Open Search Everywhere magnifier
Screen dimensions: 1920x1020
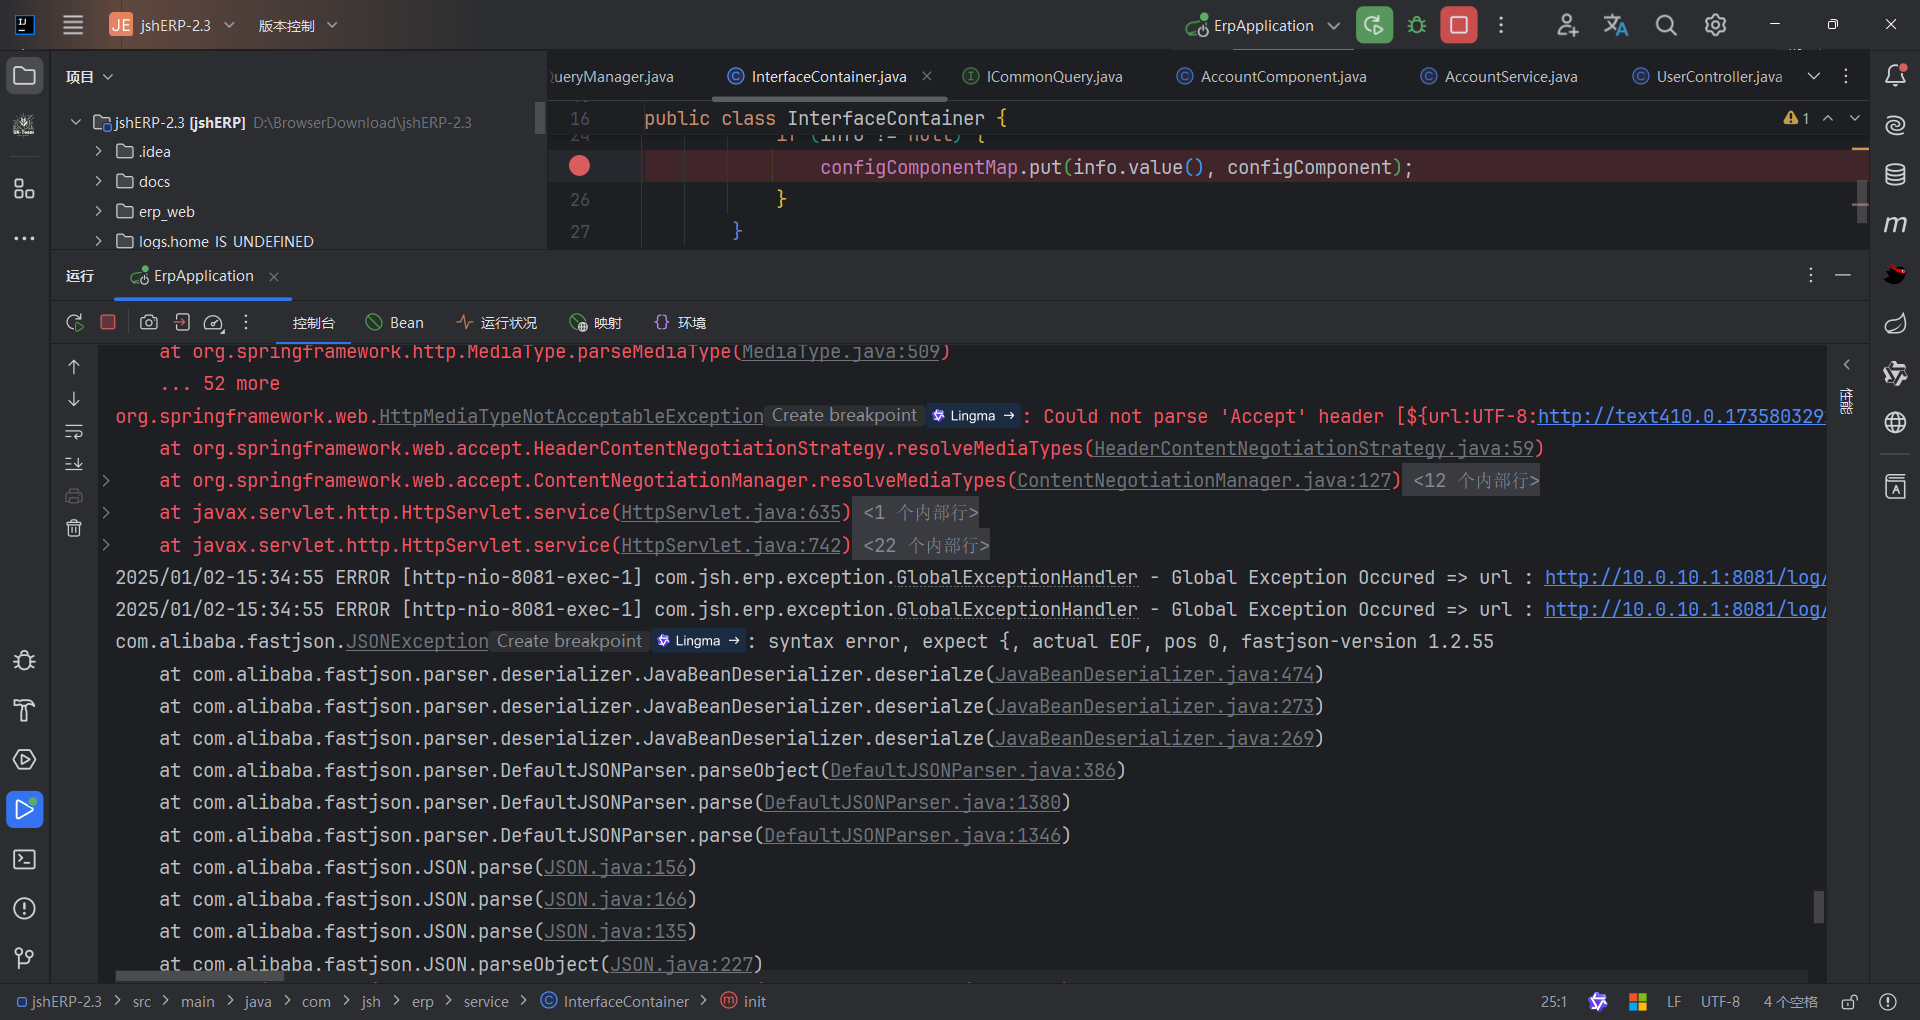tap(1666, 25)
